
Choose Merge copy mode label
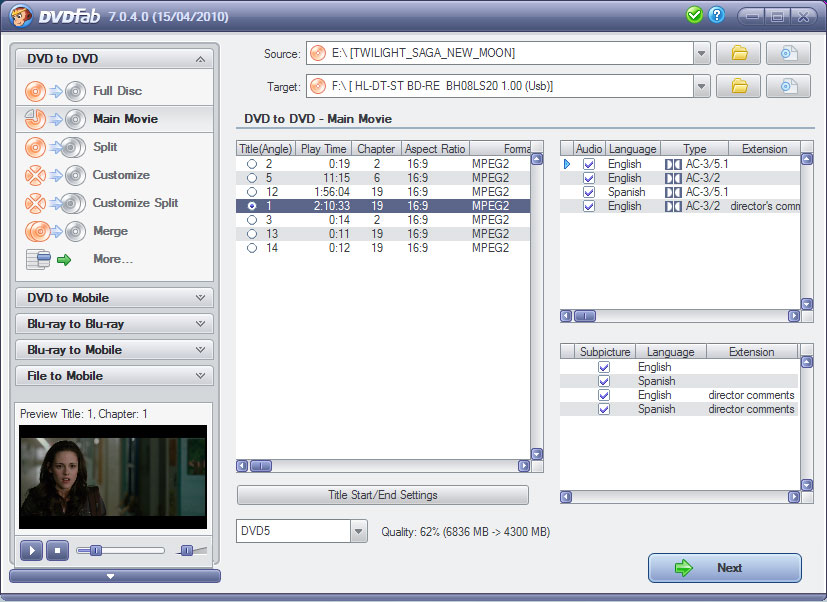click(110, 231)
